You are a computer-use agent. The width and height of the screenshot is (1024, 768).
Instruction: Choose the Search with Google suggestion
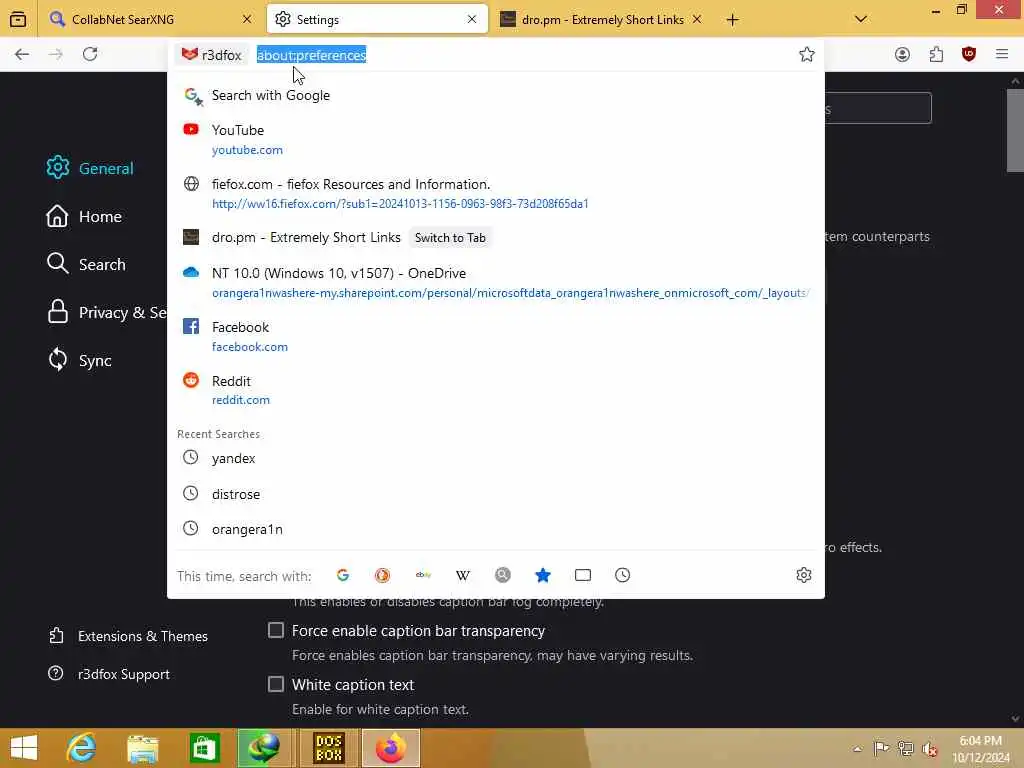click(x=496, y=95)
